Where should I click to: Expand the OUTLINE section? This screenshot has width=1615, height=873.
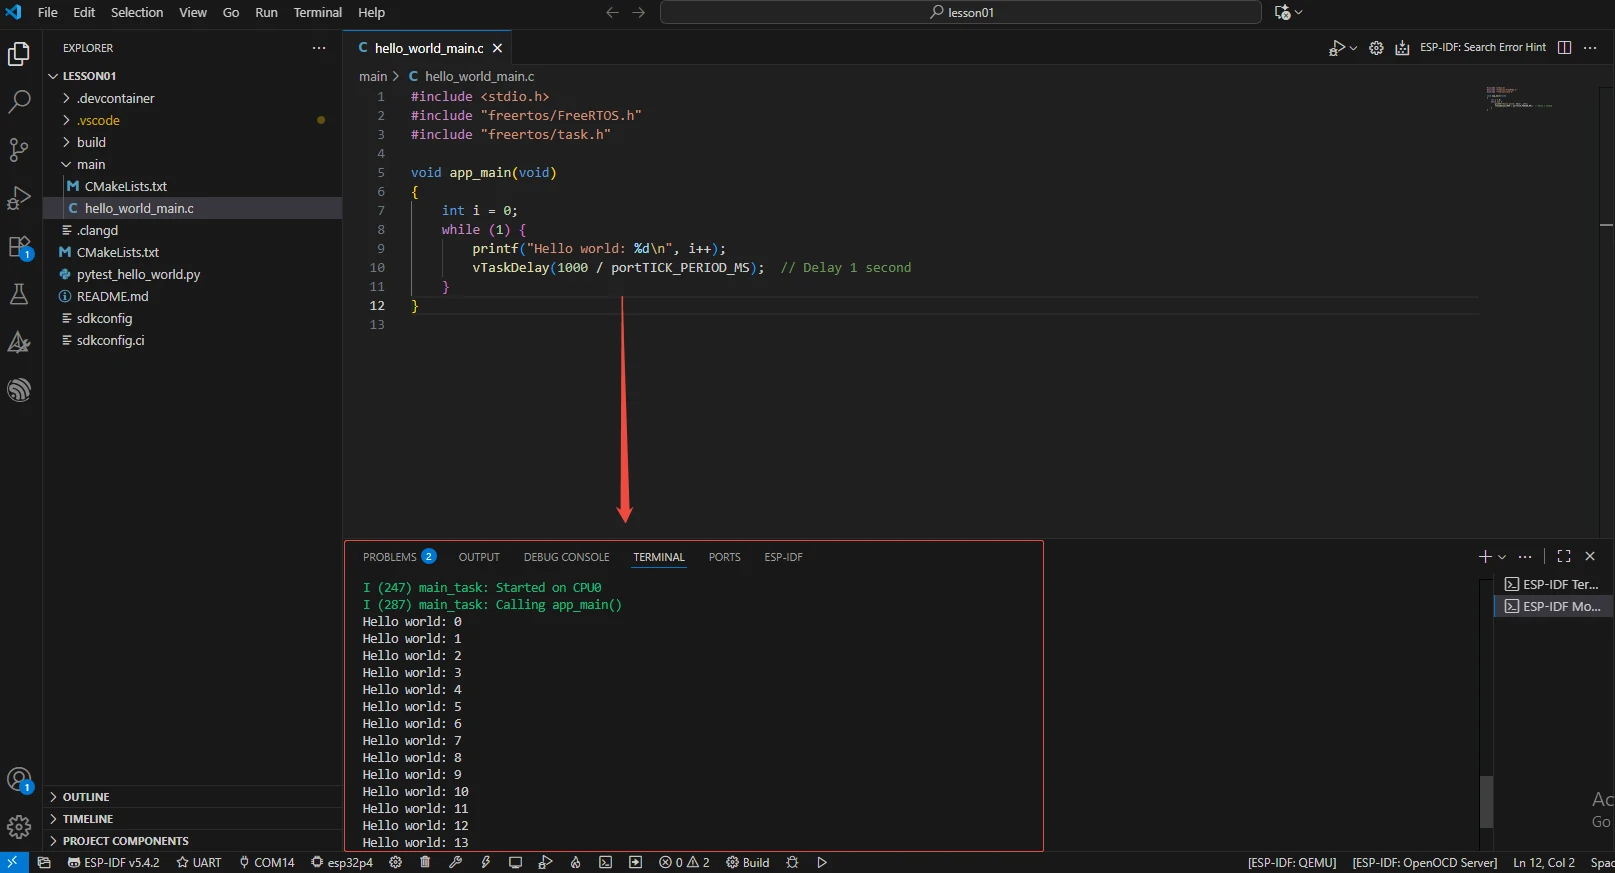point(86,797)
